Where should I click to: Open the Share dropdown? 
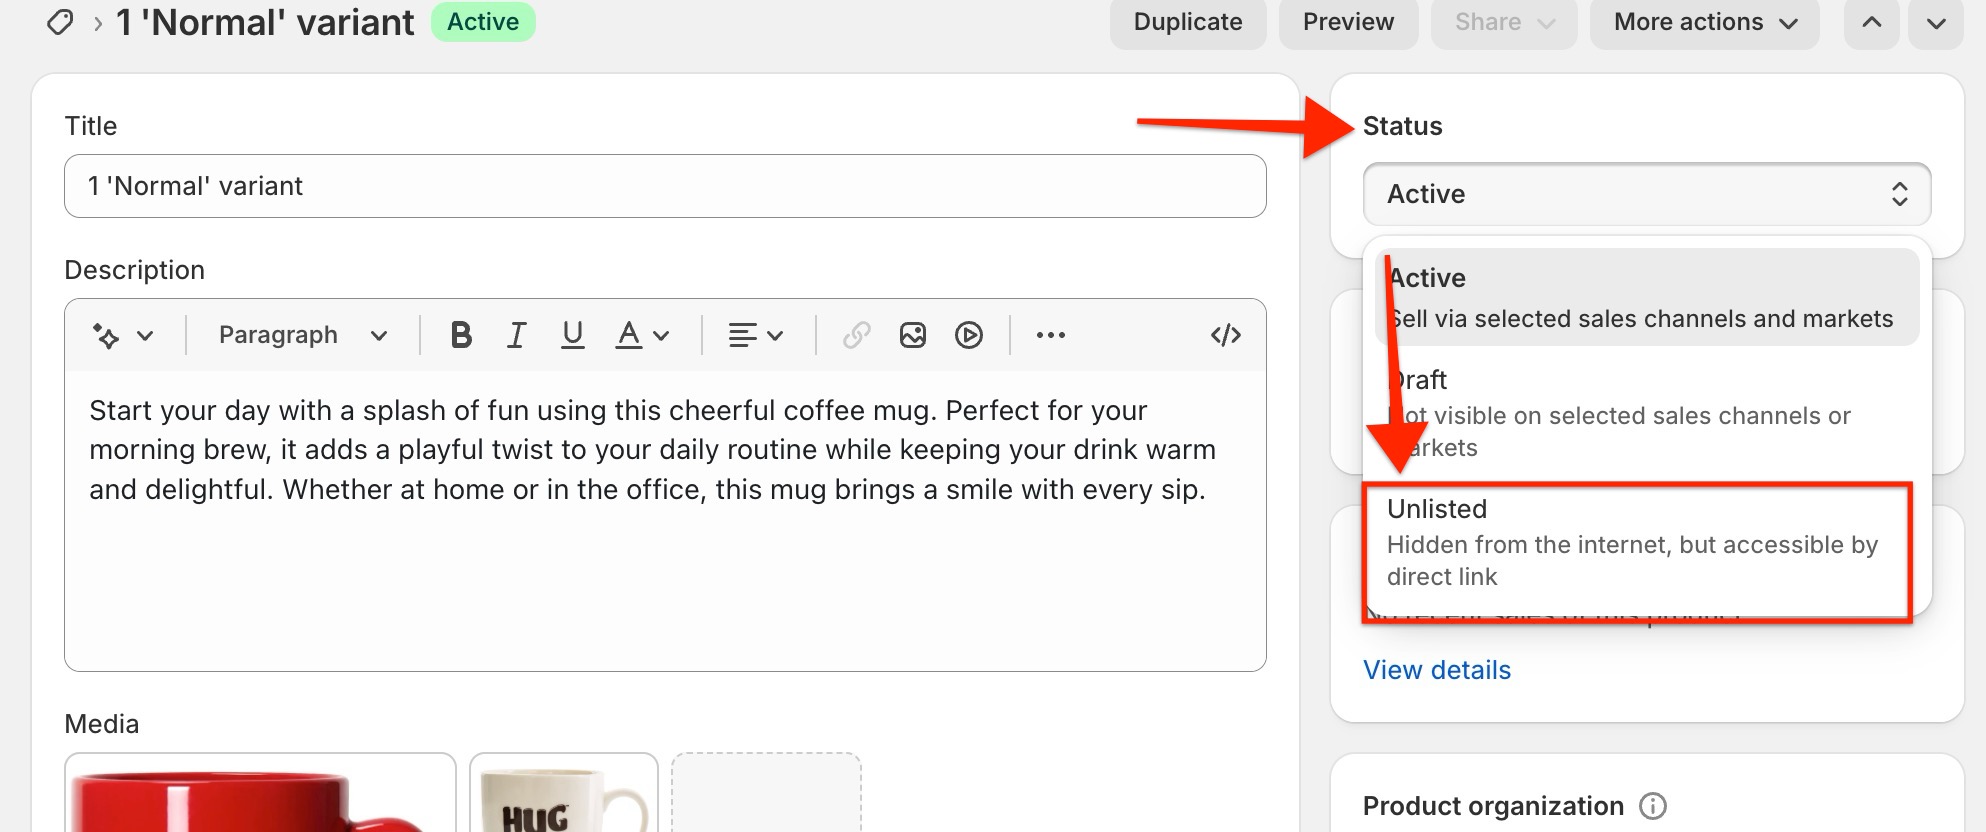click(1504, 22)
